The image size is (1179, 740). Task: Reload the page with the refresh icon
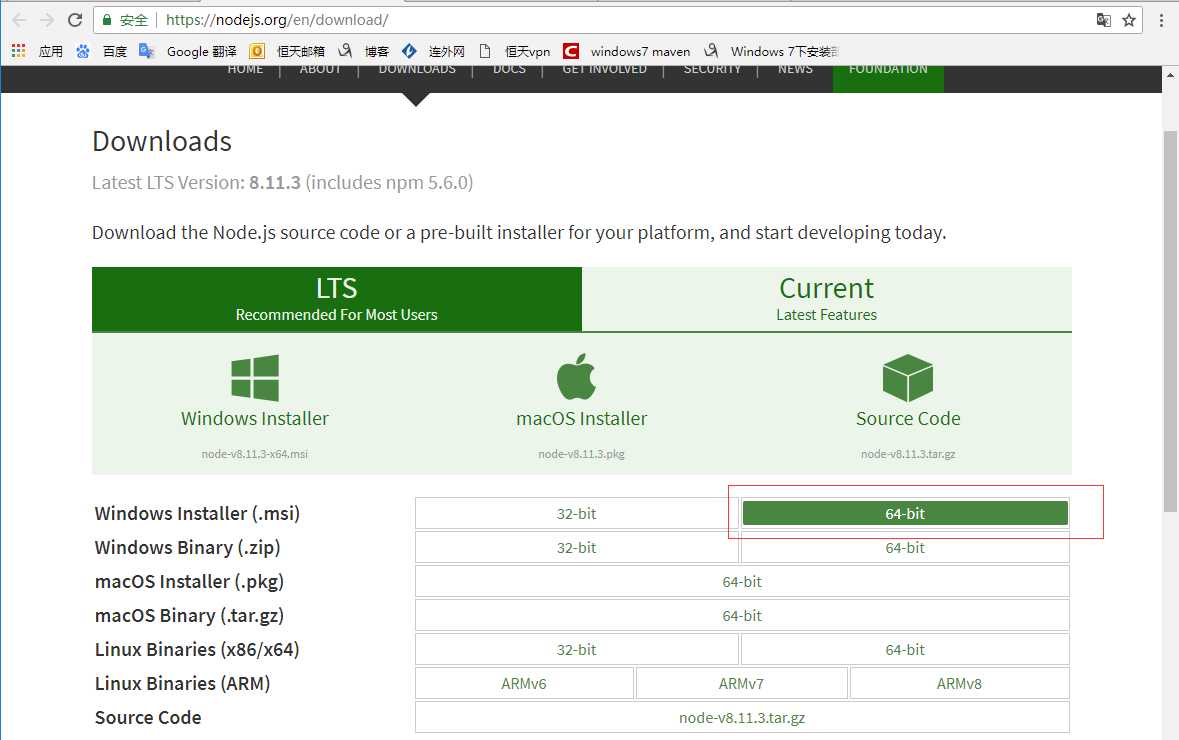point(74,20)
